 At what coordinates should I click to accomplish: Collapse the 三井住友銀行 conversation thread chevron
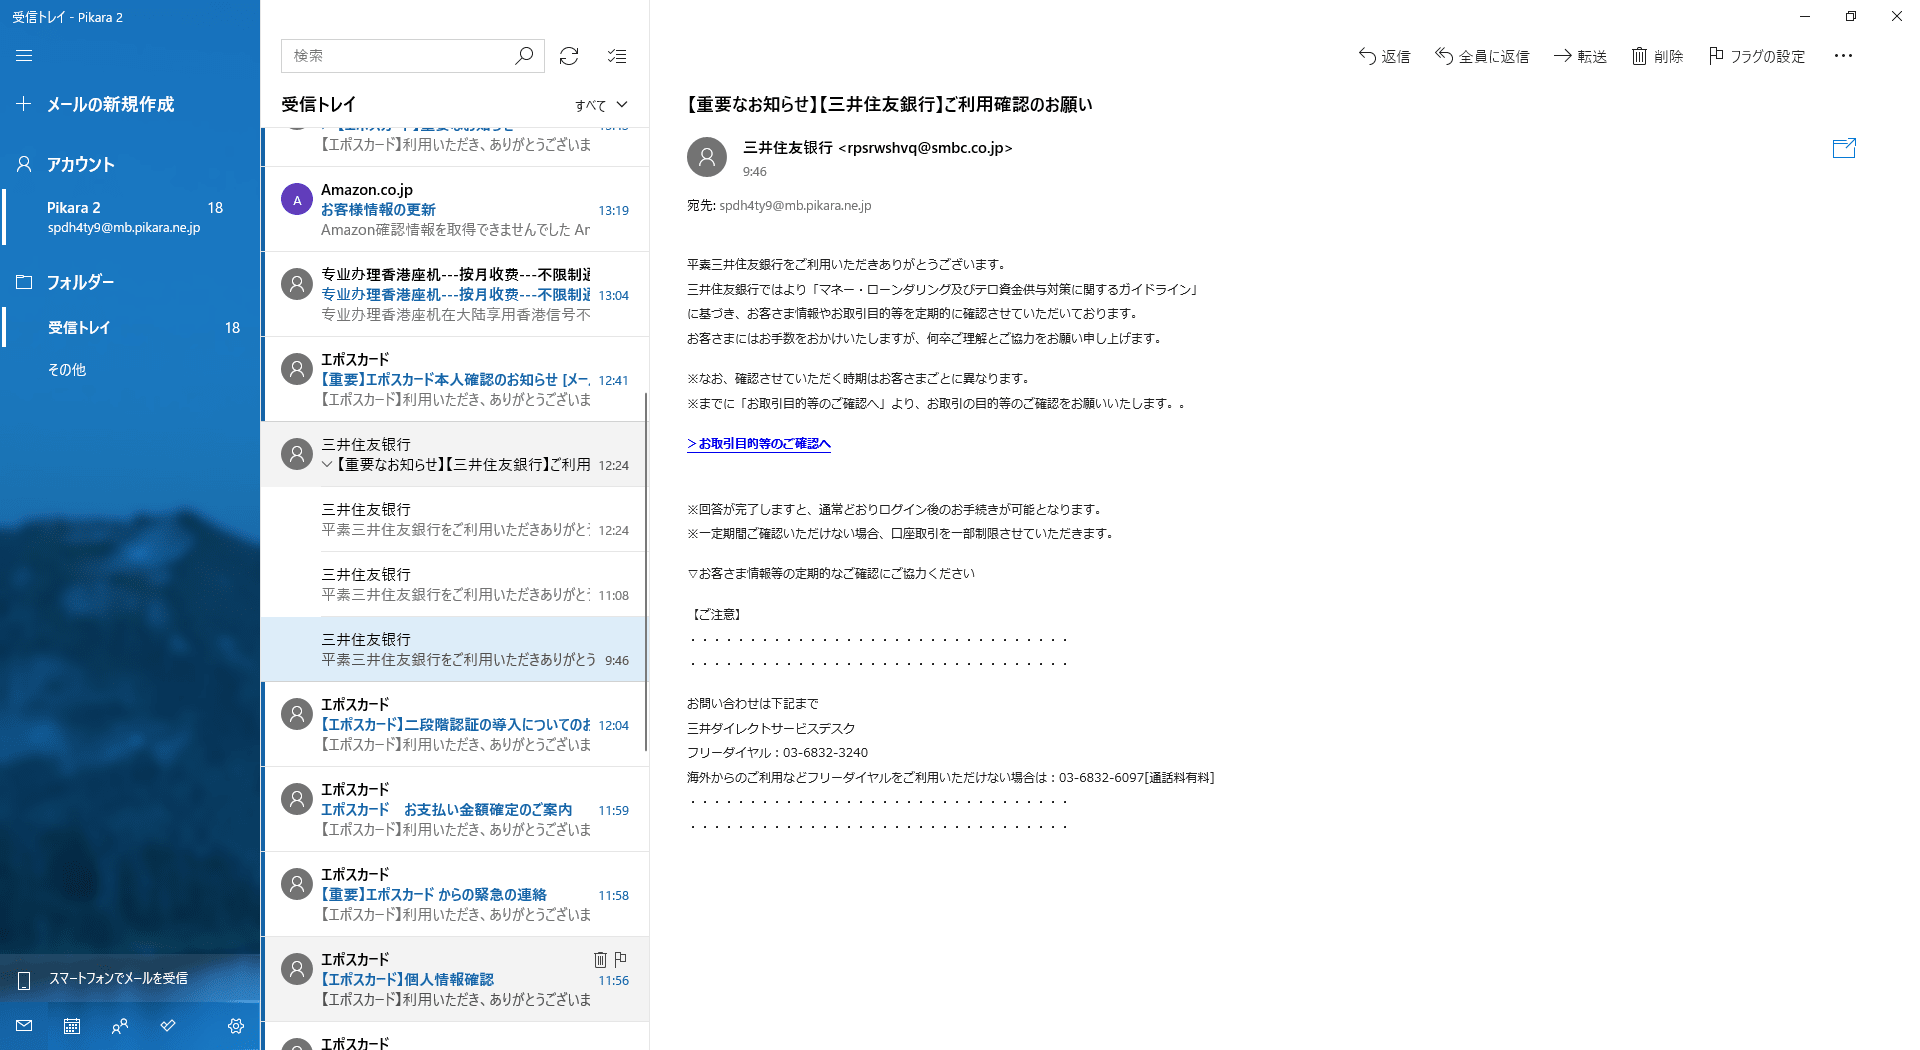(x=327, y=464)
